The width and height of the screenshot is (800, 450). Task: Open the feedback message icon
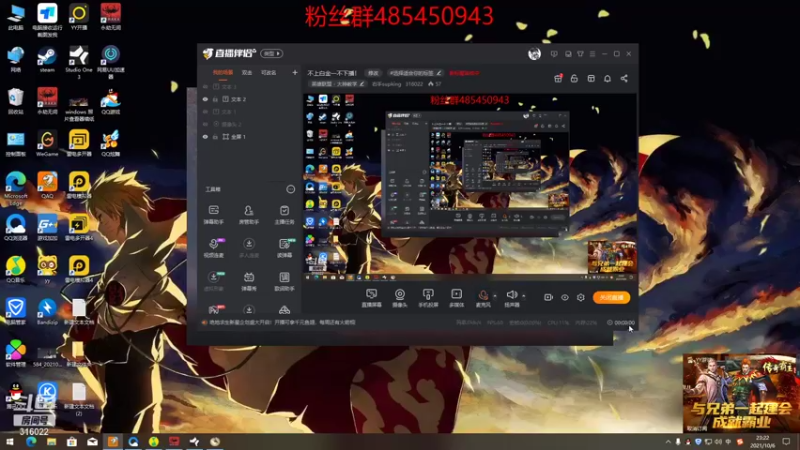click(x=554, y=54)
